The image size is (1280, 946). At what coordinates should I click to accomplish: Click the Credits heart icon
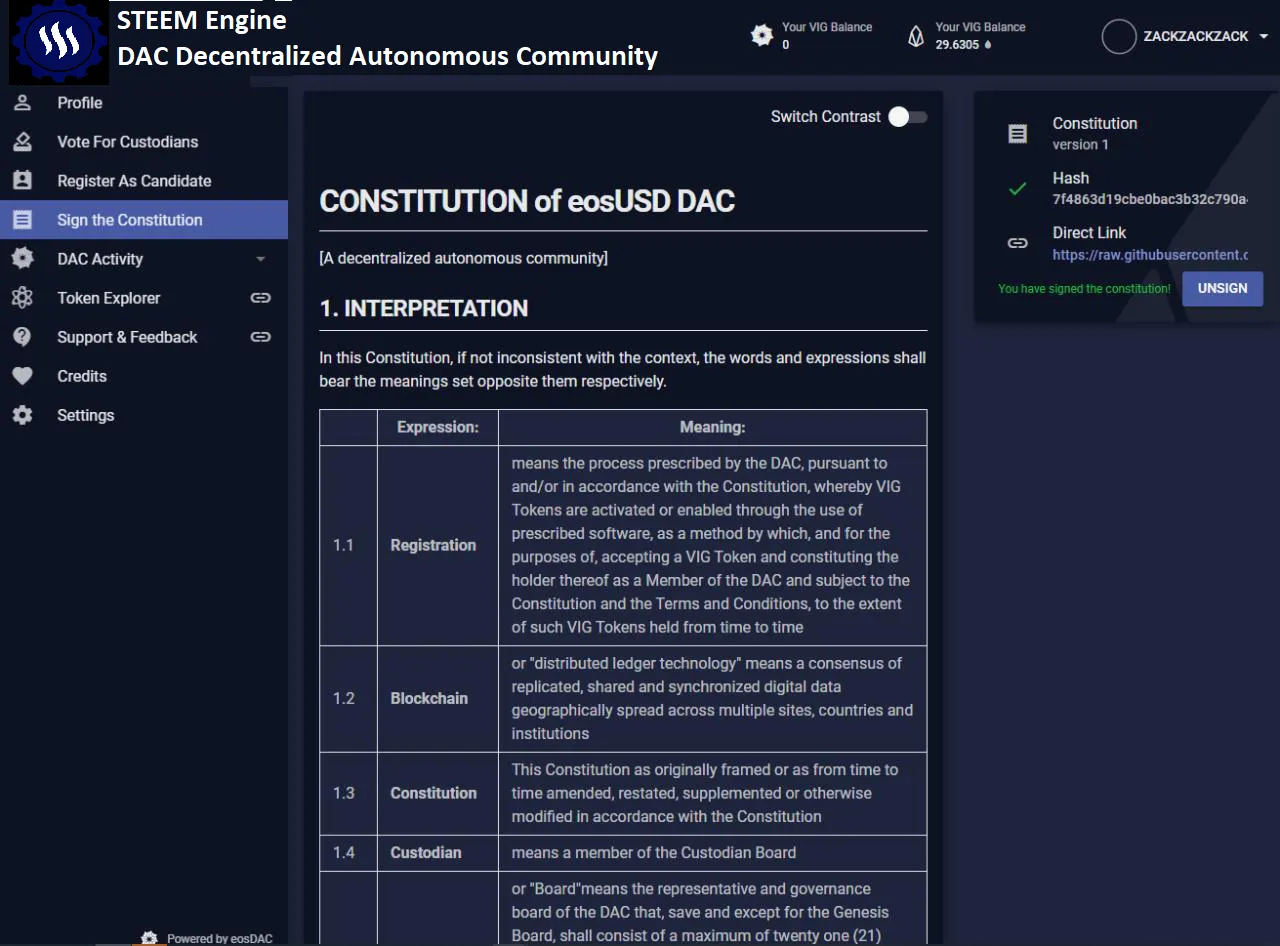point(22,376)
